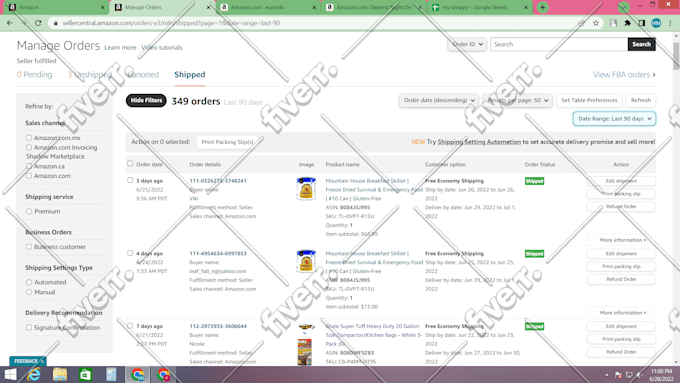
Task: Open the Shipping Setting Automation link
Action: point(479,142)
